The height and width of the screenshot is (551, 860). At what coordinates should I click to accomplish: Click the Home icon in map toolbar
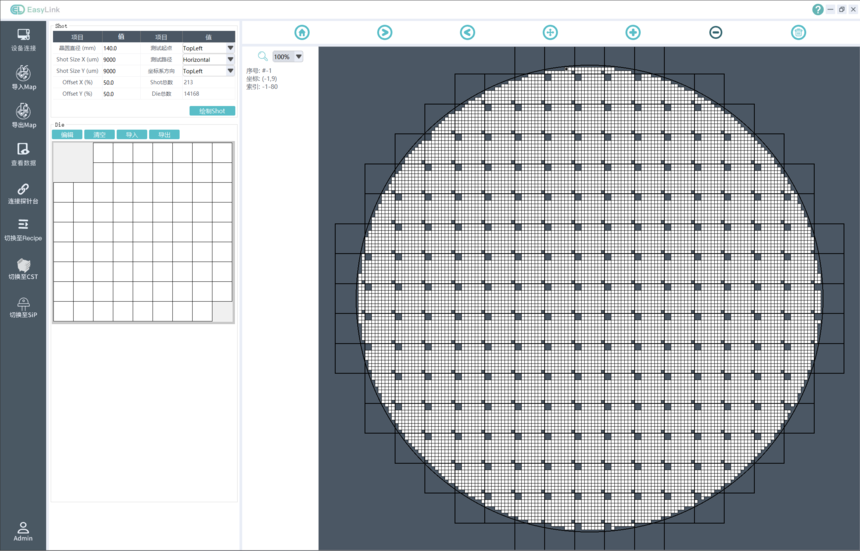coord(302,32)
